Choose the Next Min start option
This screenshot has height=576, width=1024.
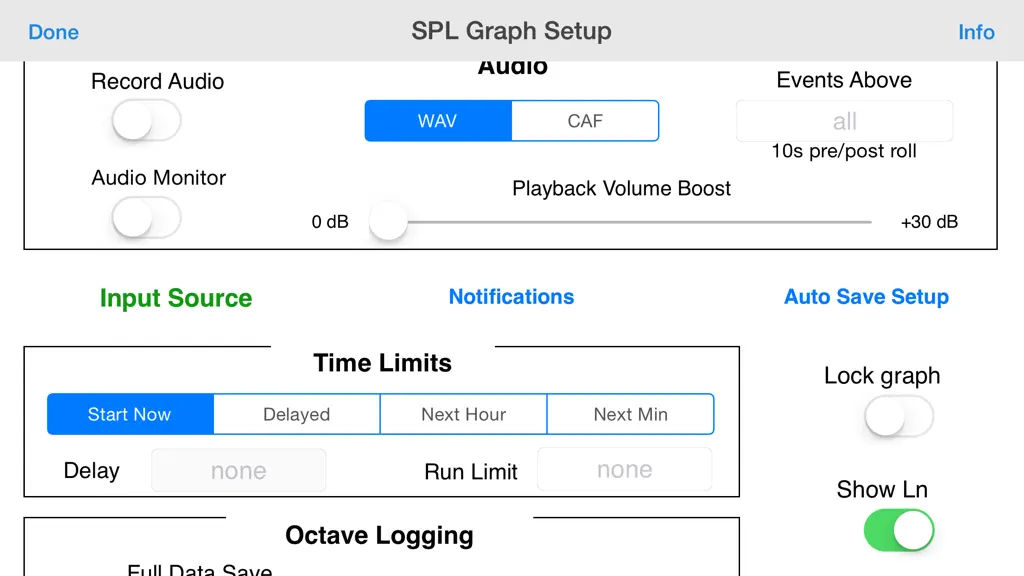(x=630, y=414)
